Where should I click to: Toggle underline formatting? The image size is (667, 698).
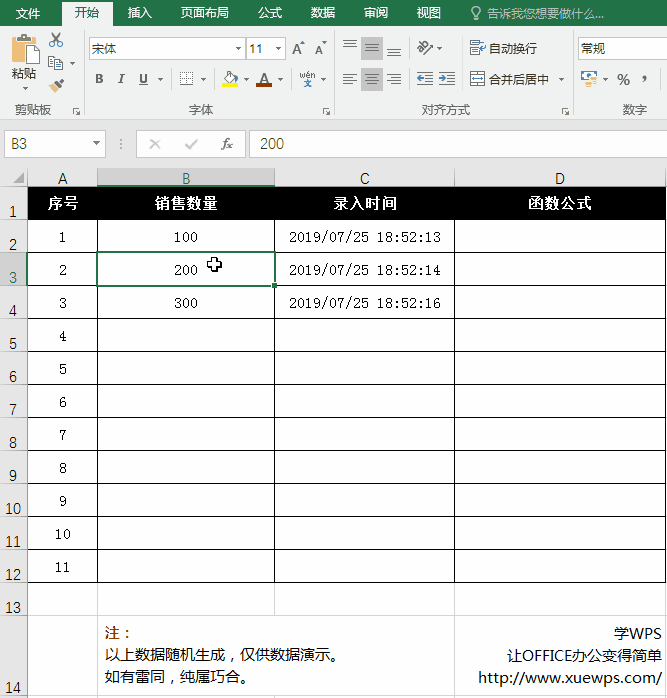tap(143, 79)
